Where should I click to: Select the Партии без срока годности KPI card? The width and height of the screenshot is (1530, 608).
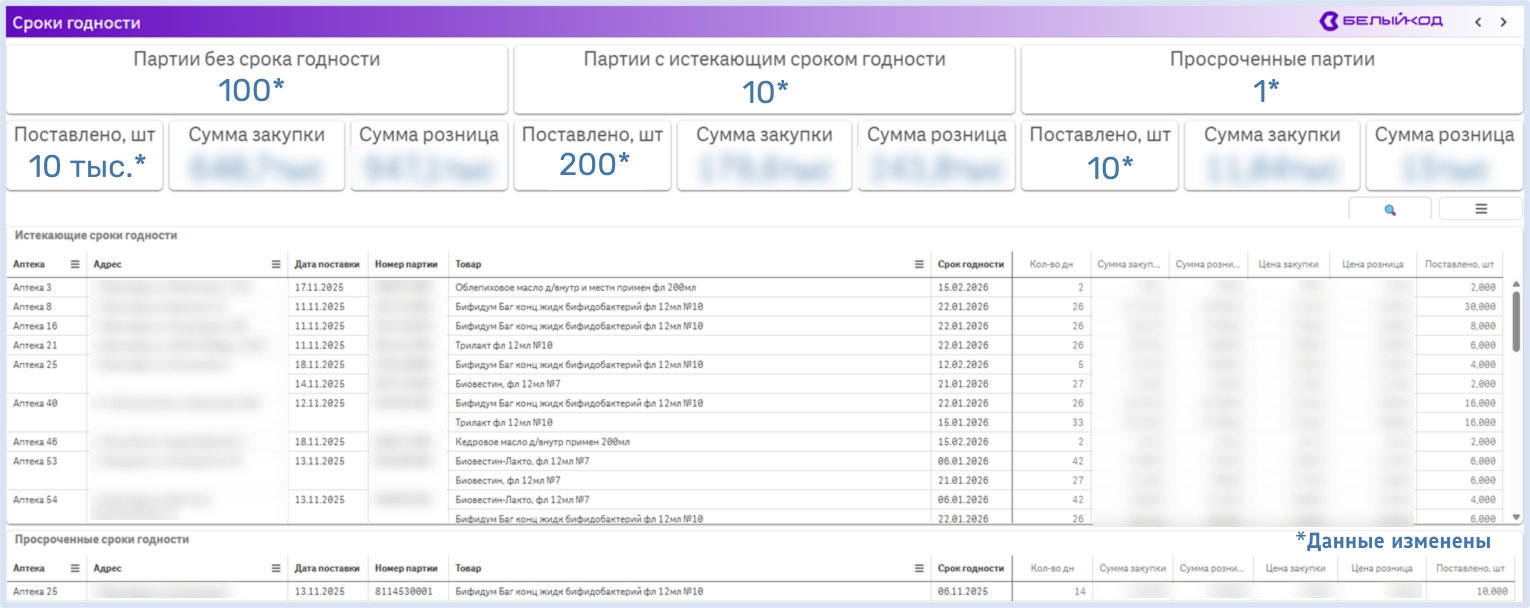point(257,78)
